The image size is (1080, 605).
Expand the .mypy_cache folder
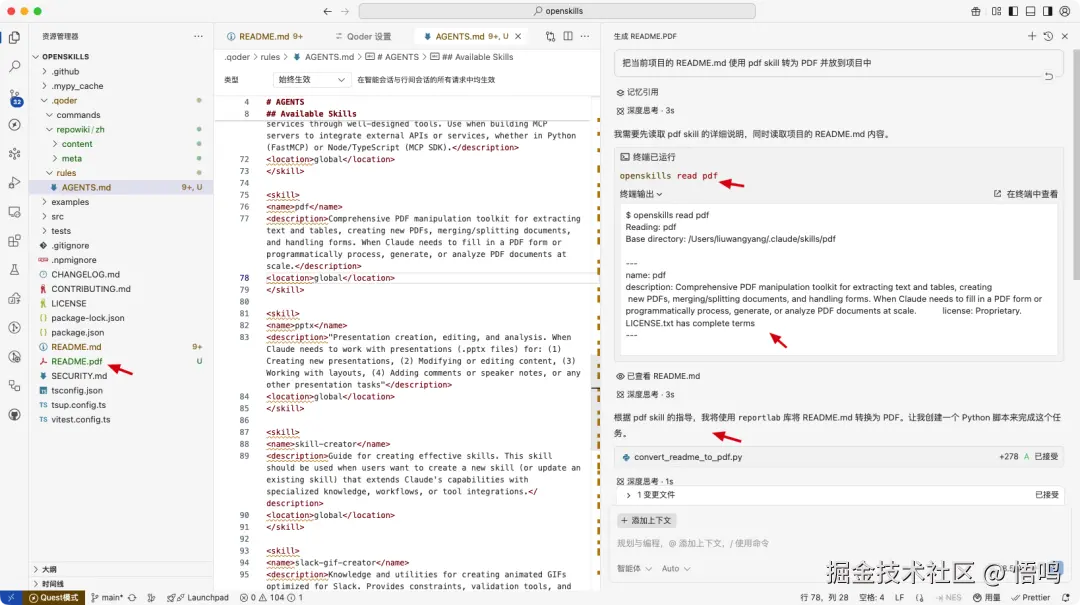(77, 85)
